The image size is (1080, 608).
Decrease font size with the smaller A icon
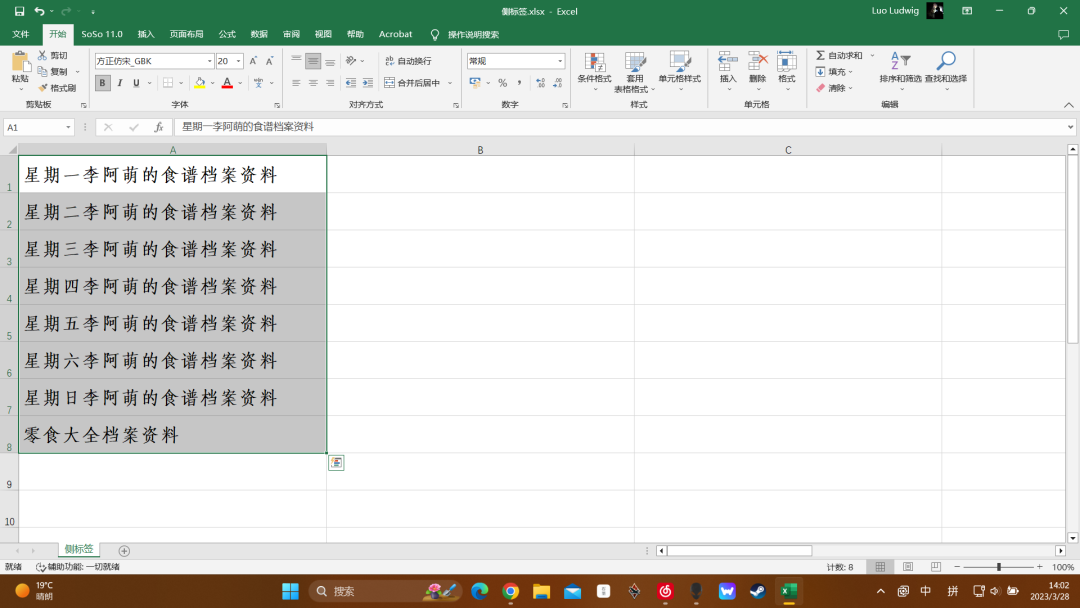[269, 61]
